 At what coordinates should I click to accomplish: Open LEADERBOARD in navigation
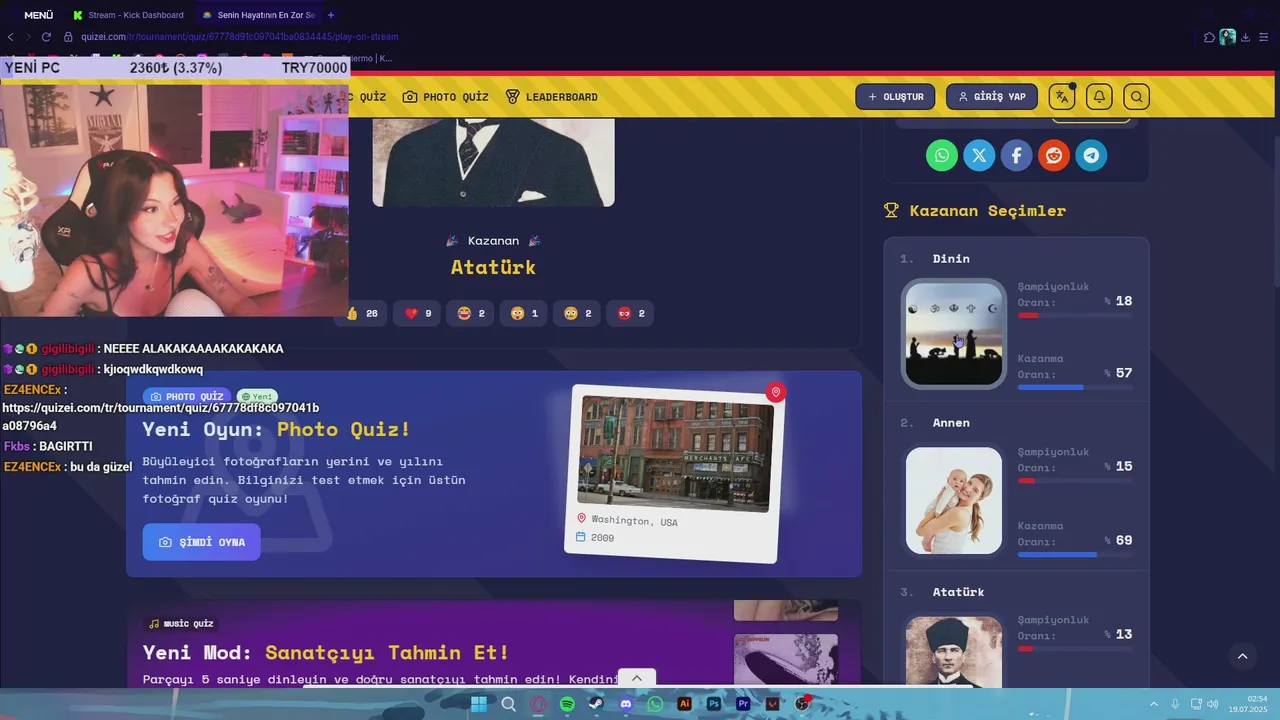[551, 97]
